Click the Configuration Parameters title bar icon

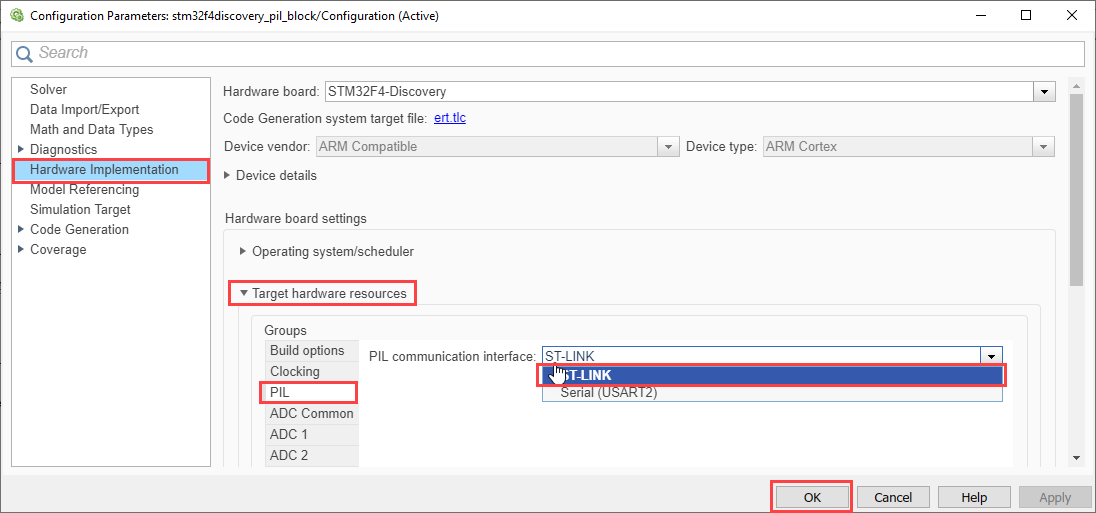pos(16,16)
